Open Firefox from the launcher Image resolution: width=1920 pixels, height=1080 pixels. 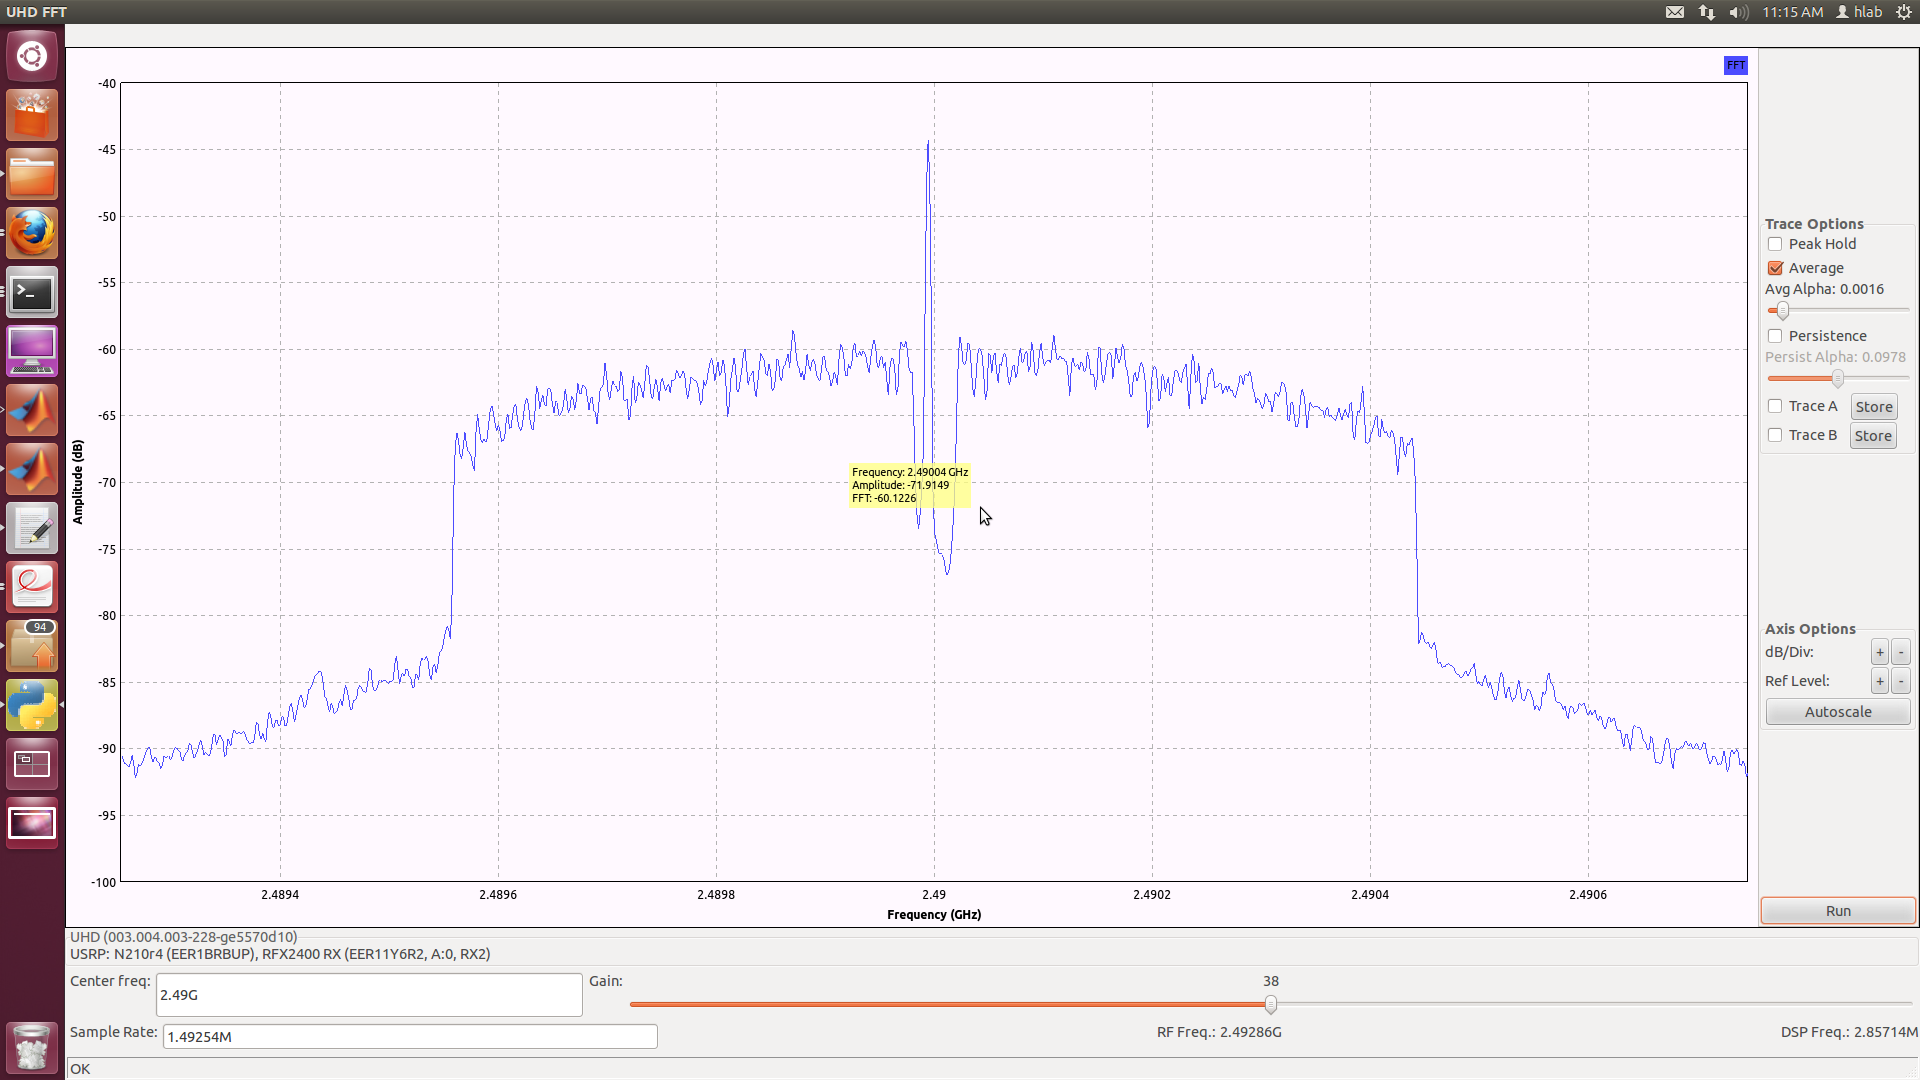click(32, 234)
